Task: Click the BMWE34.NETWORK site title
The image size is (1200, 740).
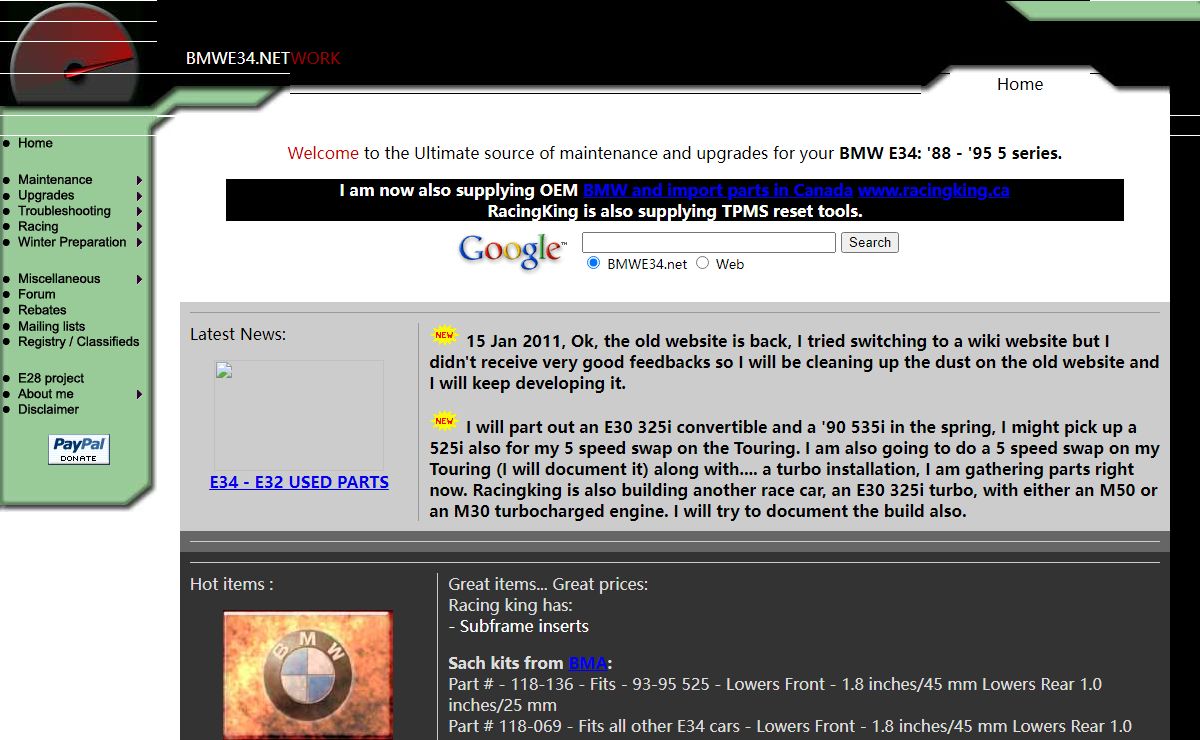Action: [x=263, y=58]
